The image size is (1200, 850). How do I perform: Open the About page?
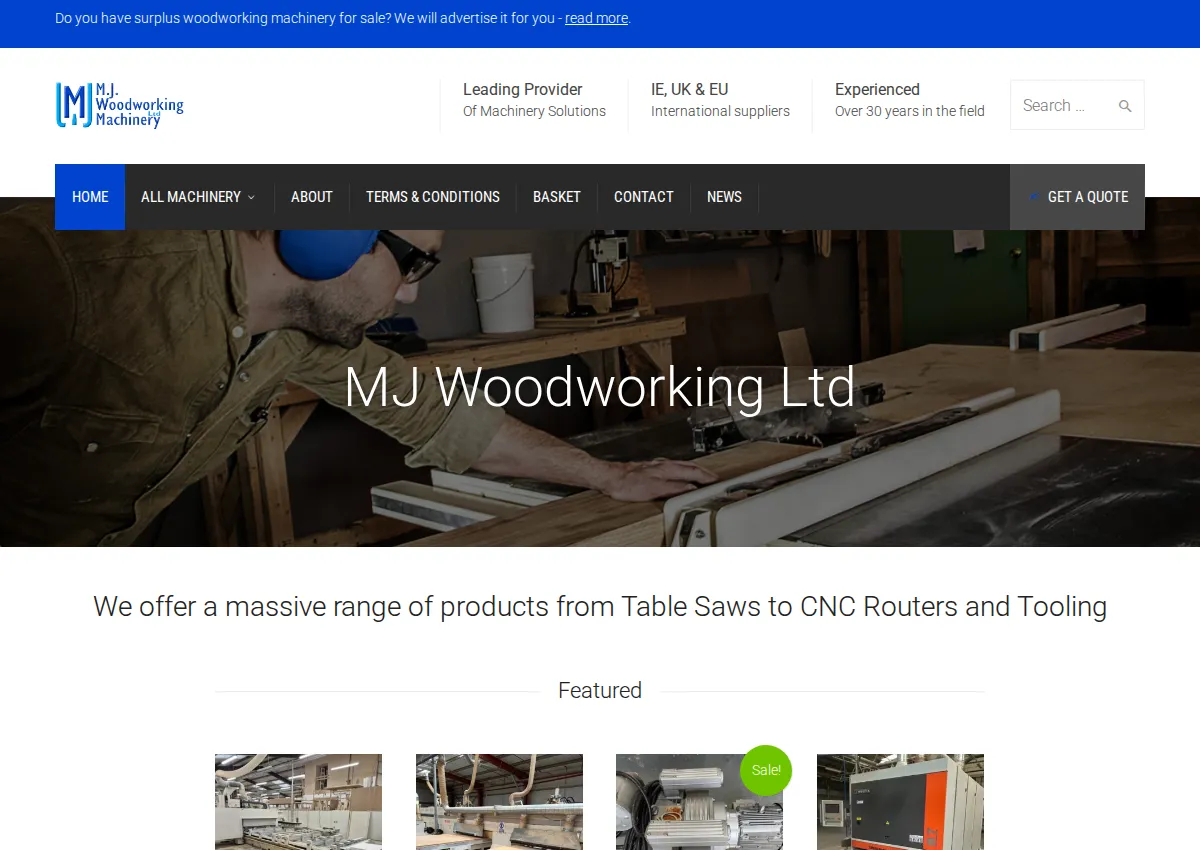312,197
